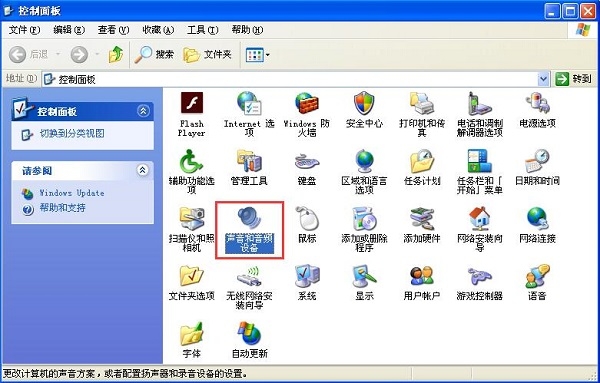Click the 文件夹 toolbar button
Image resolution: width=600 pixels, height=383 pixels.
208,55
